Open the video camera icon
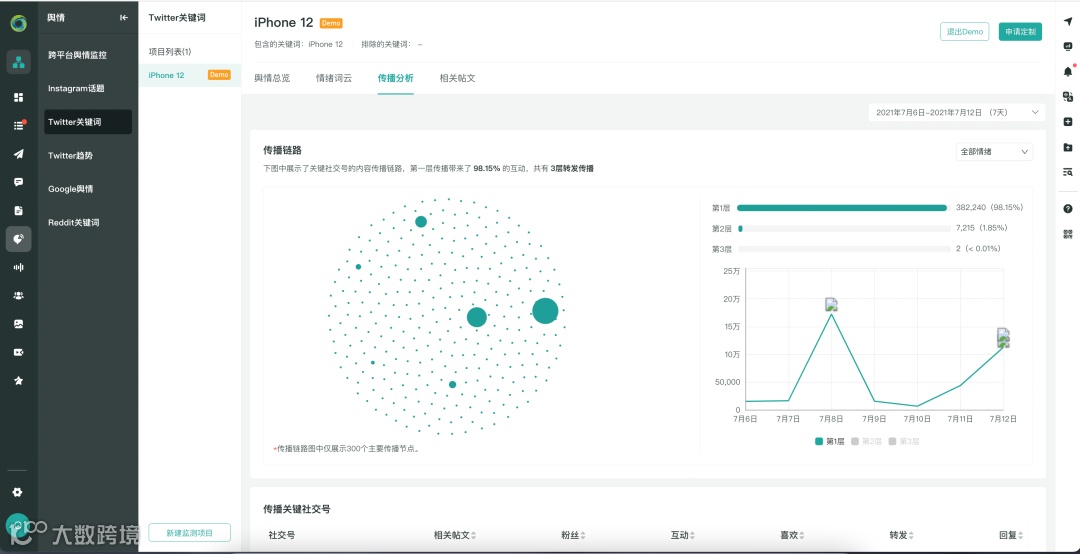This screenshot has width=1080, height=554. pos(19,352)
